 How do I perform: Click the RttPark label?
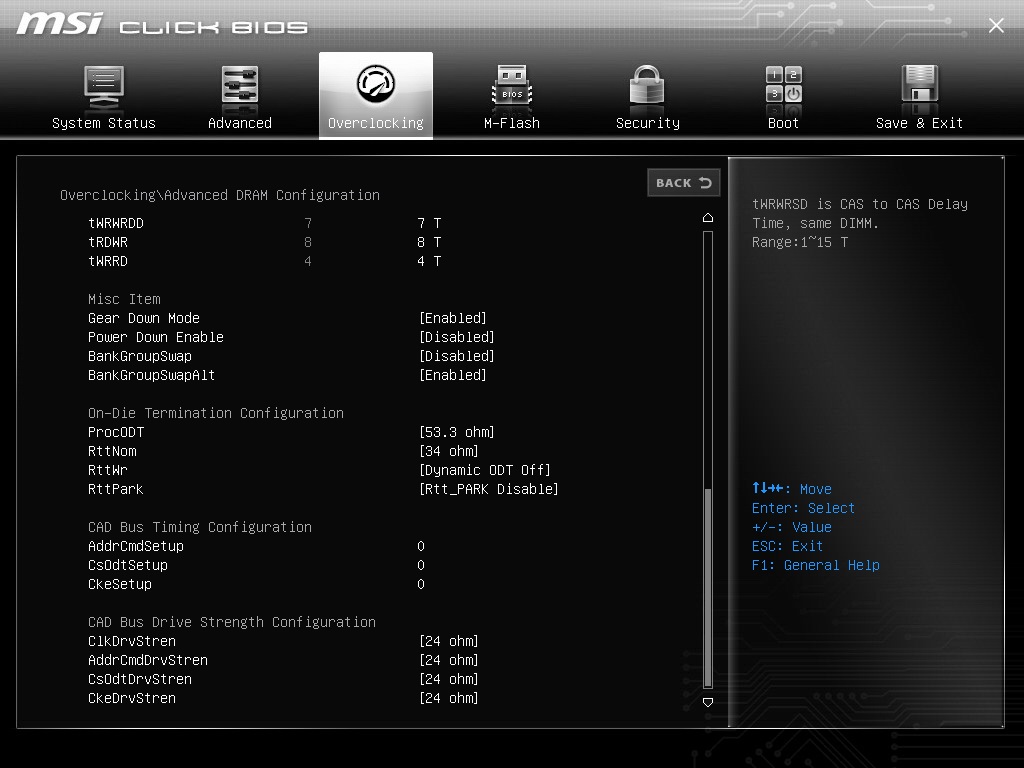[116, 489]
